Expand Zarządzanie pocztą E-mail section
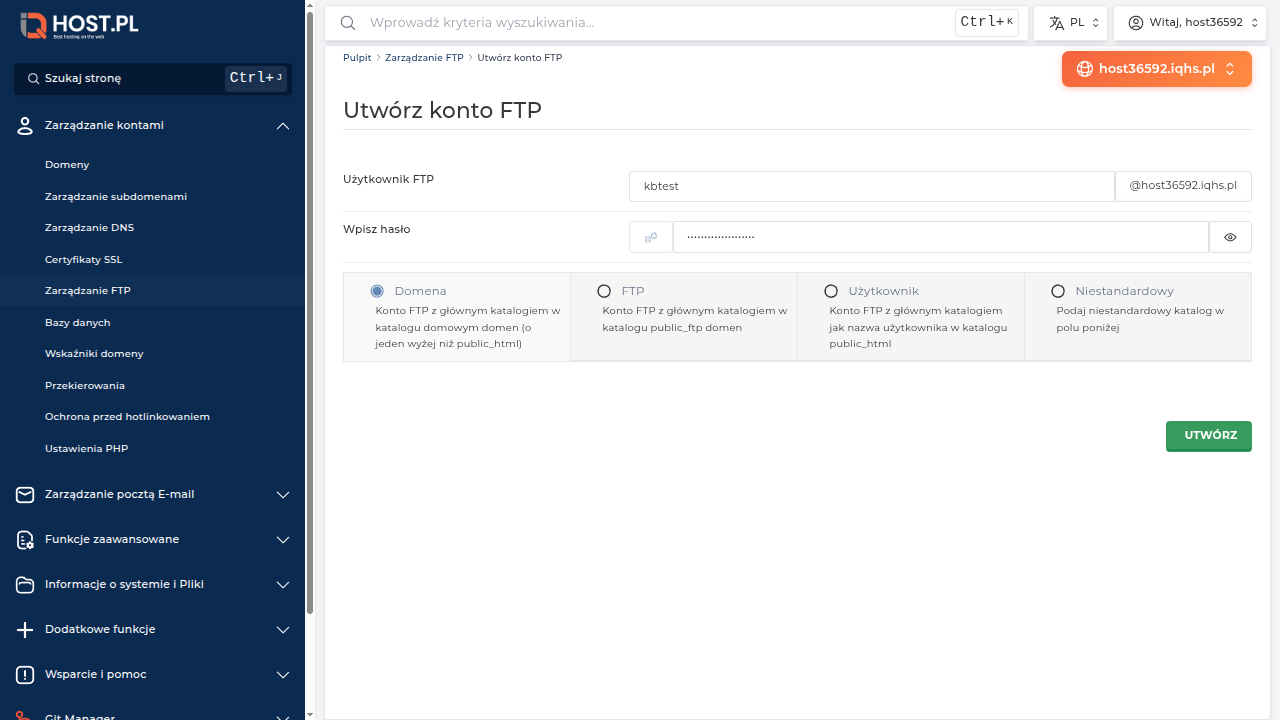The width and height of the screenshot is (1280, 720). (283, 494)
